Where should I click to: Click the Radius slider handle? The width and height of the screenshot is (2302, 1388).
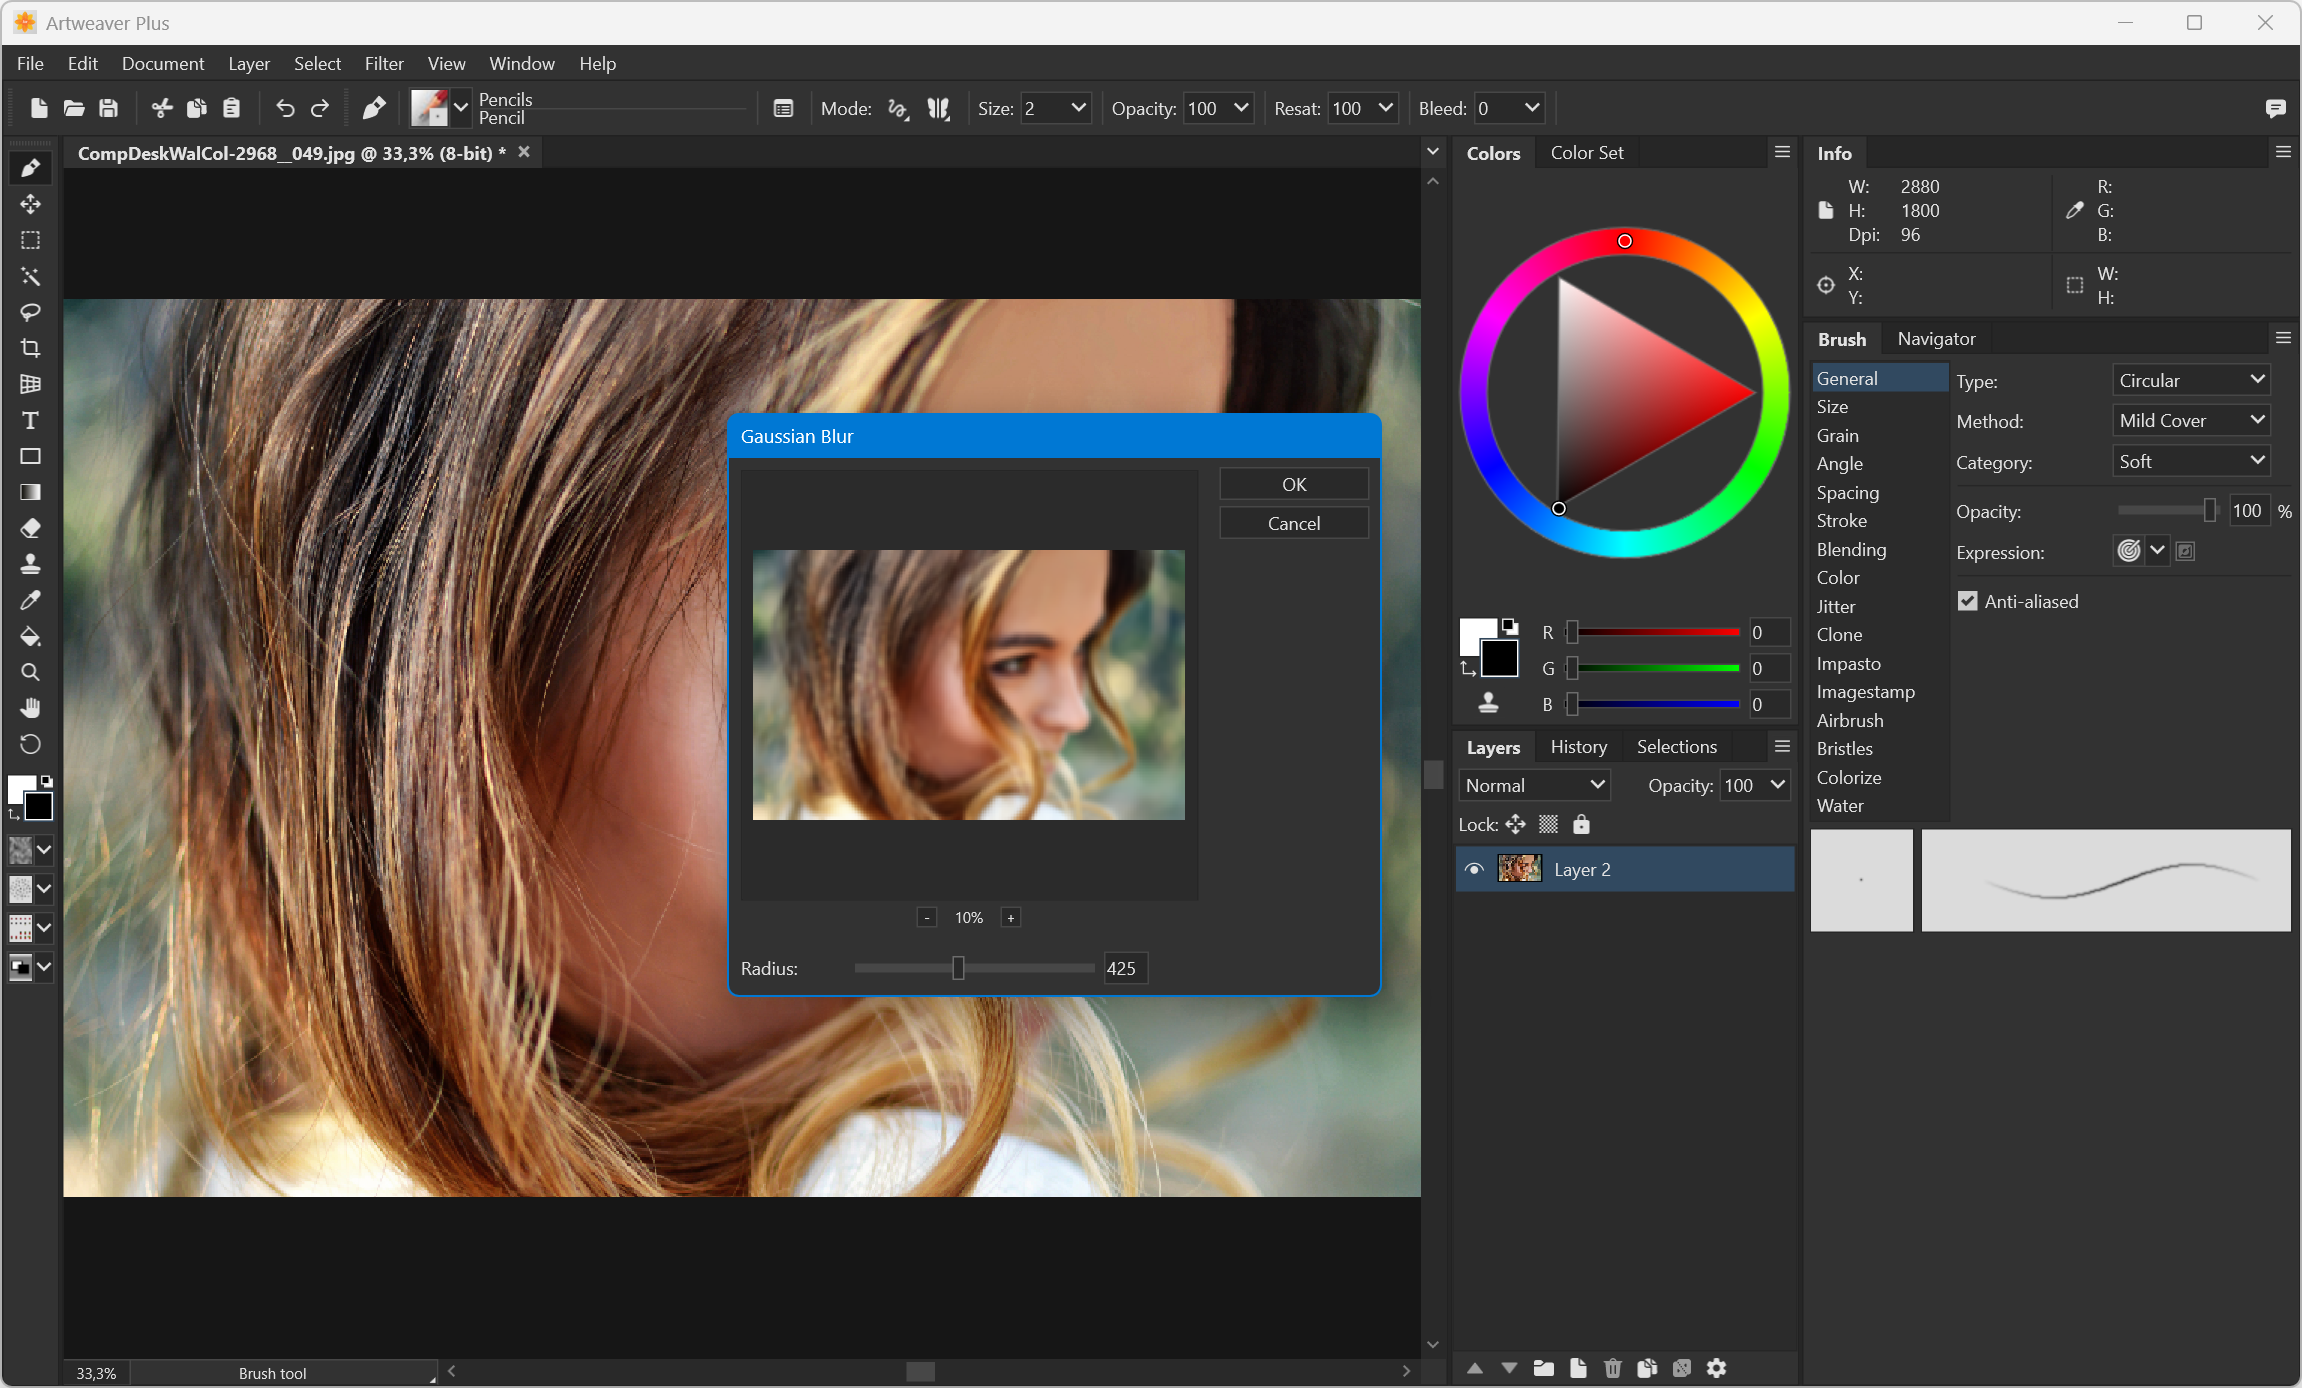click(x=958, y=968)
